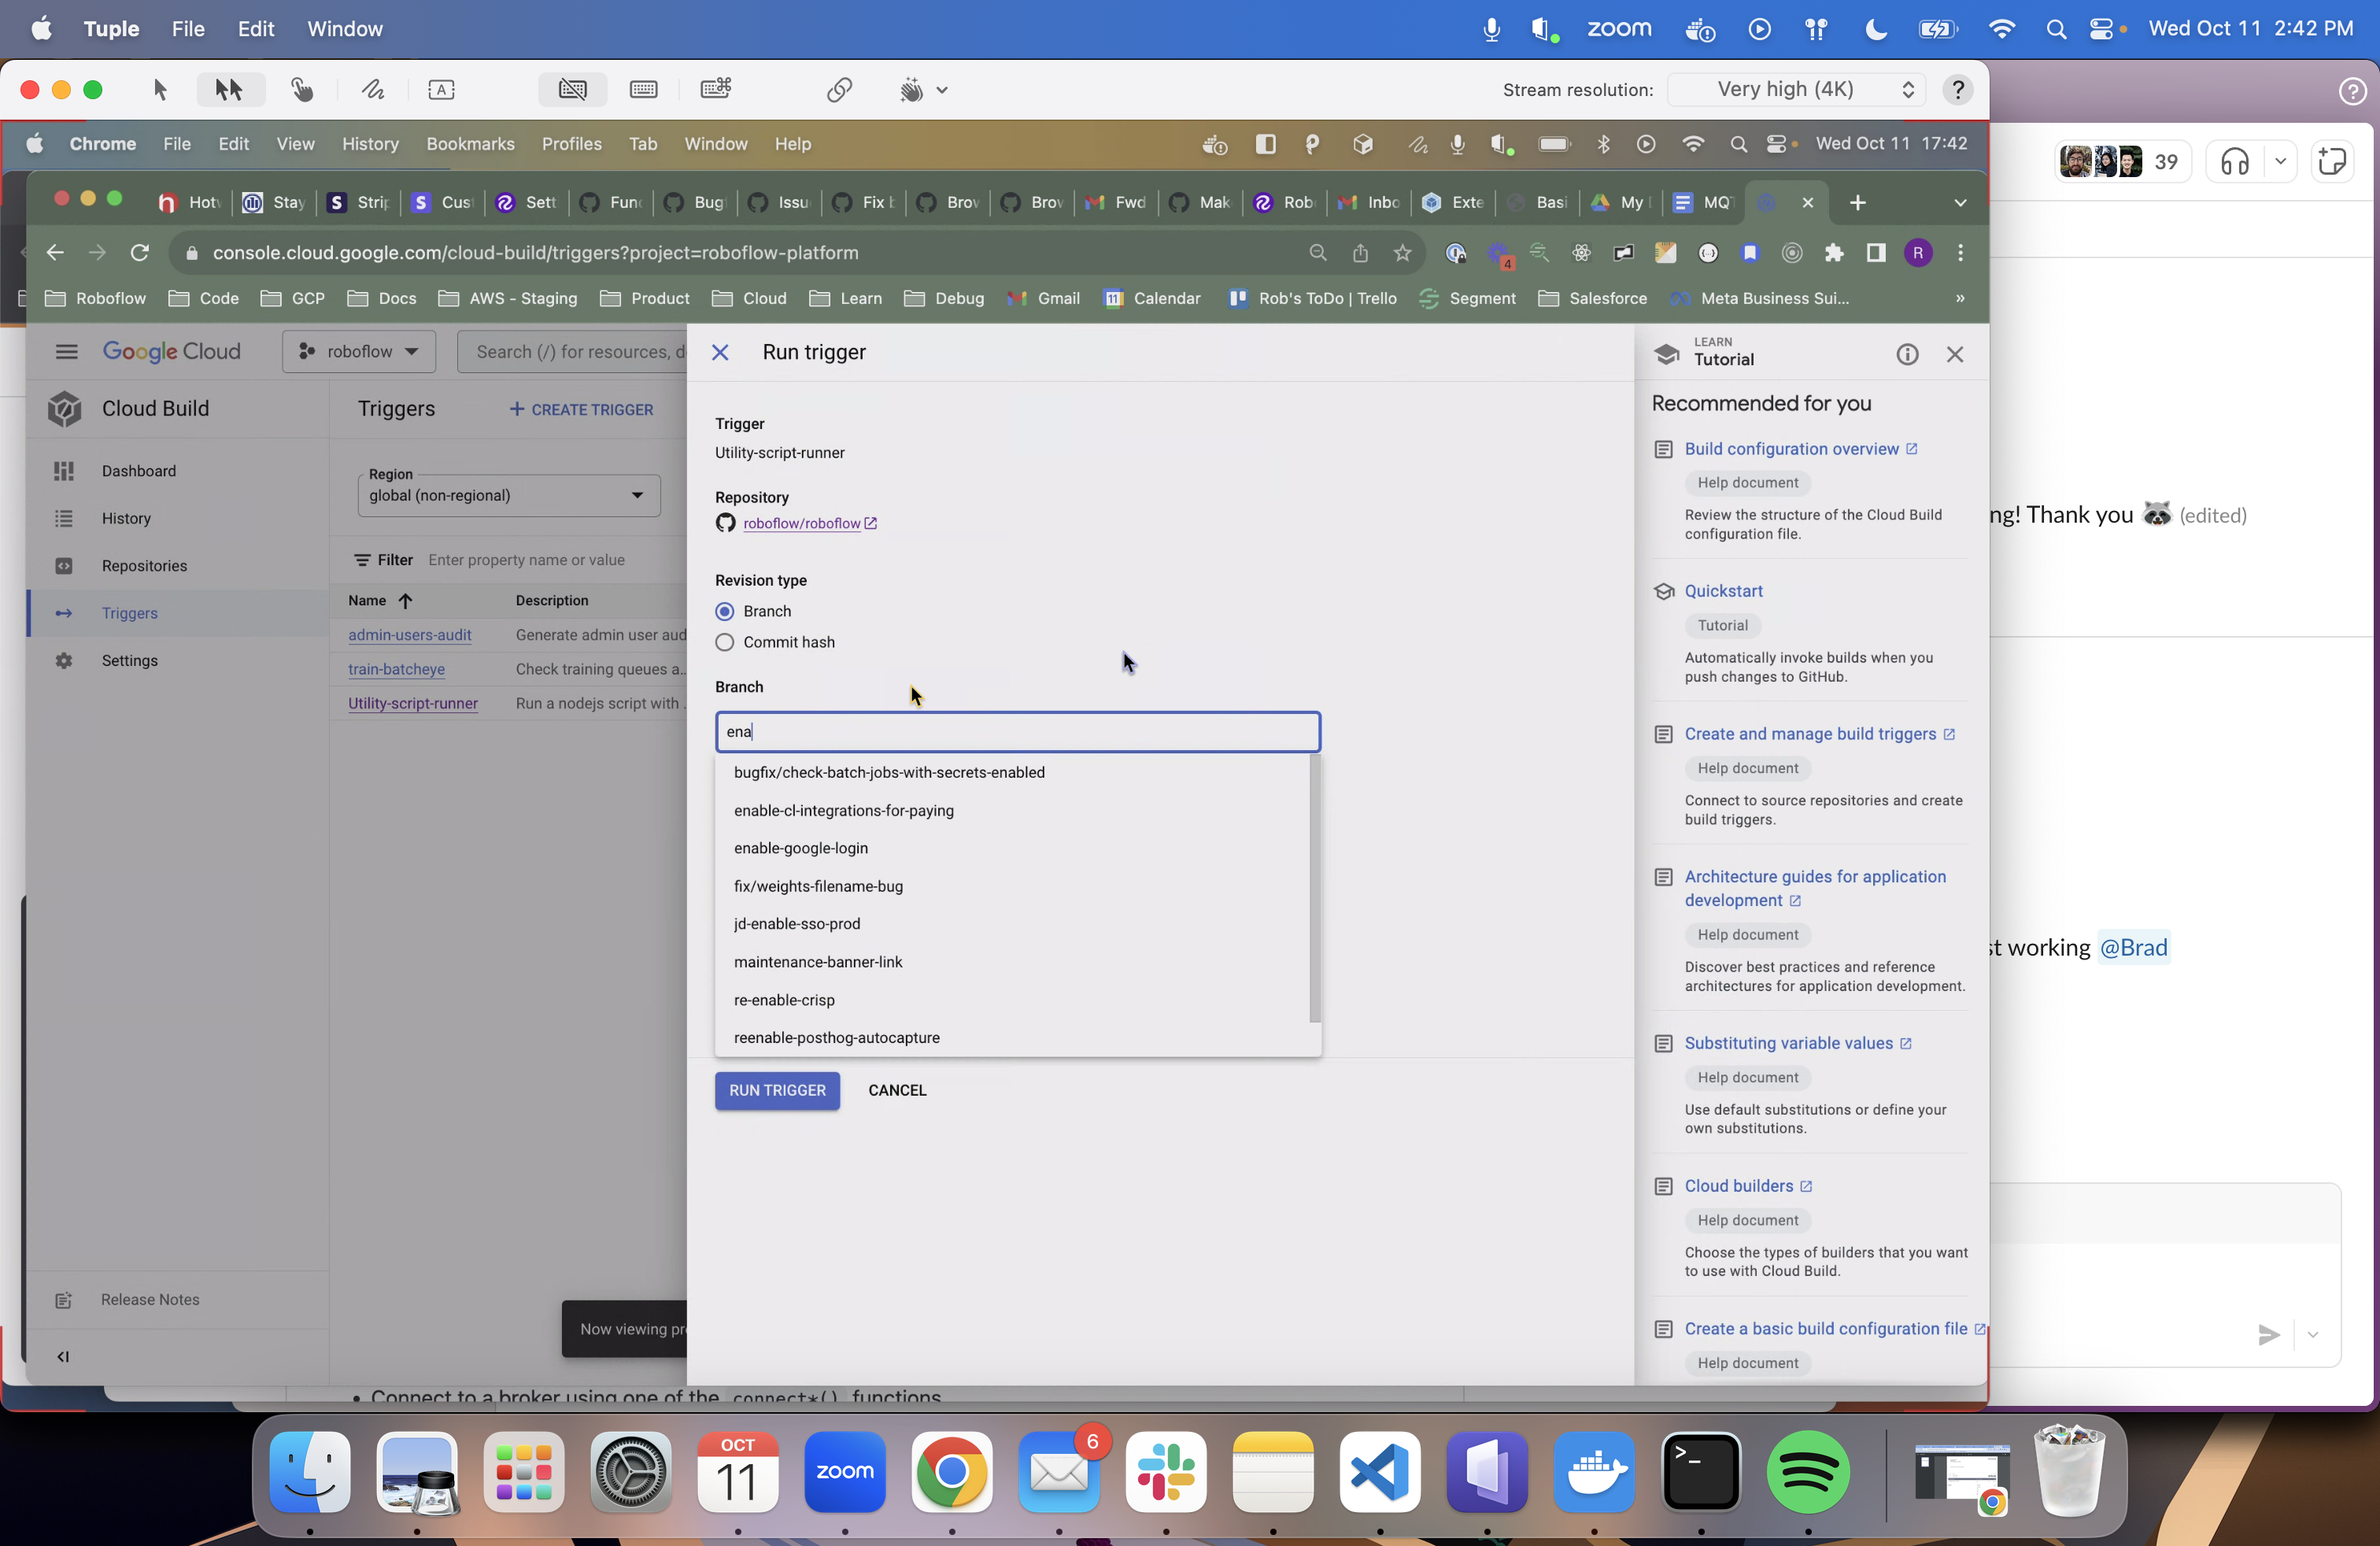Open the roboflow project selector
Image resolution: width=2380 pixels, height=1546 pixels.
click(x=359, y=352)
